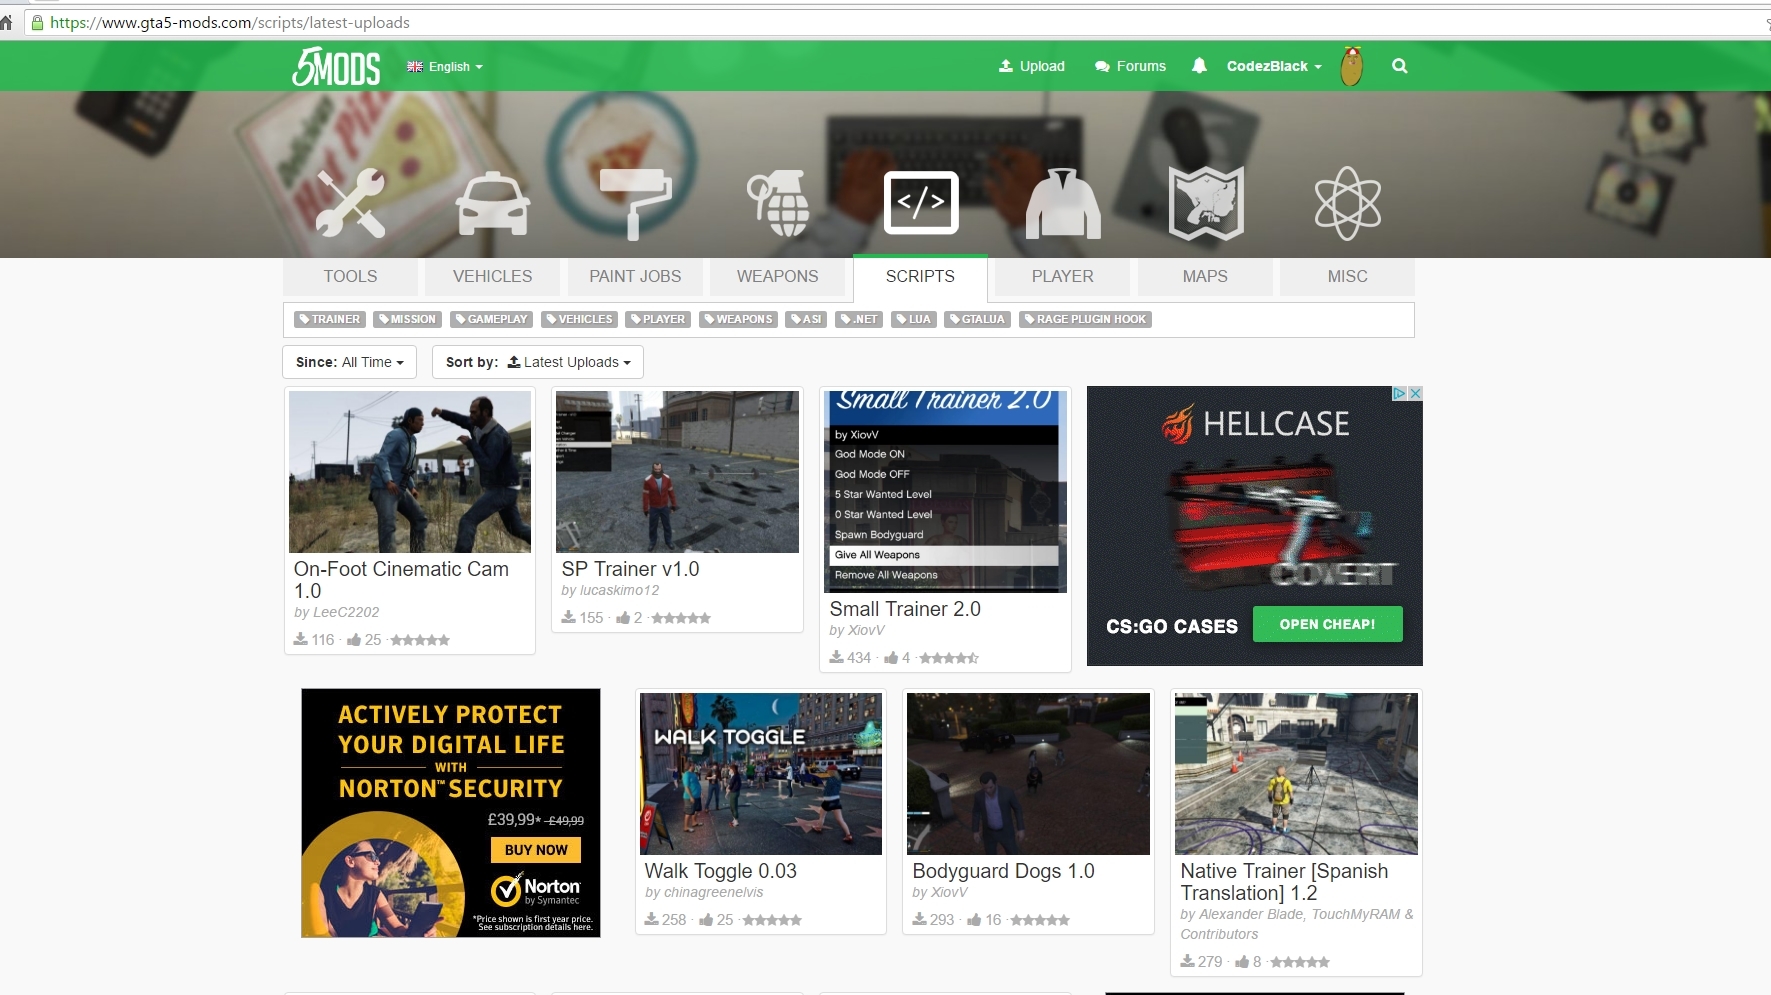Open the Scripts code icon
The width and height of the screenshot is (1771, 995).
pos(921,203)
